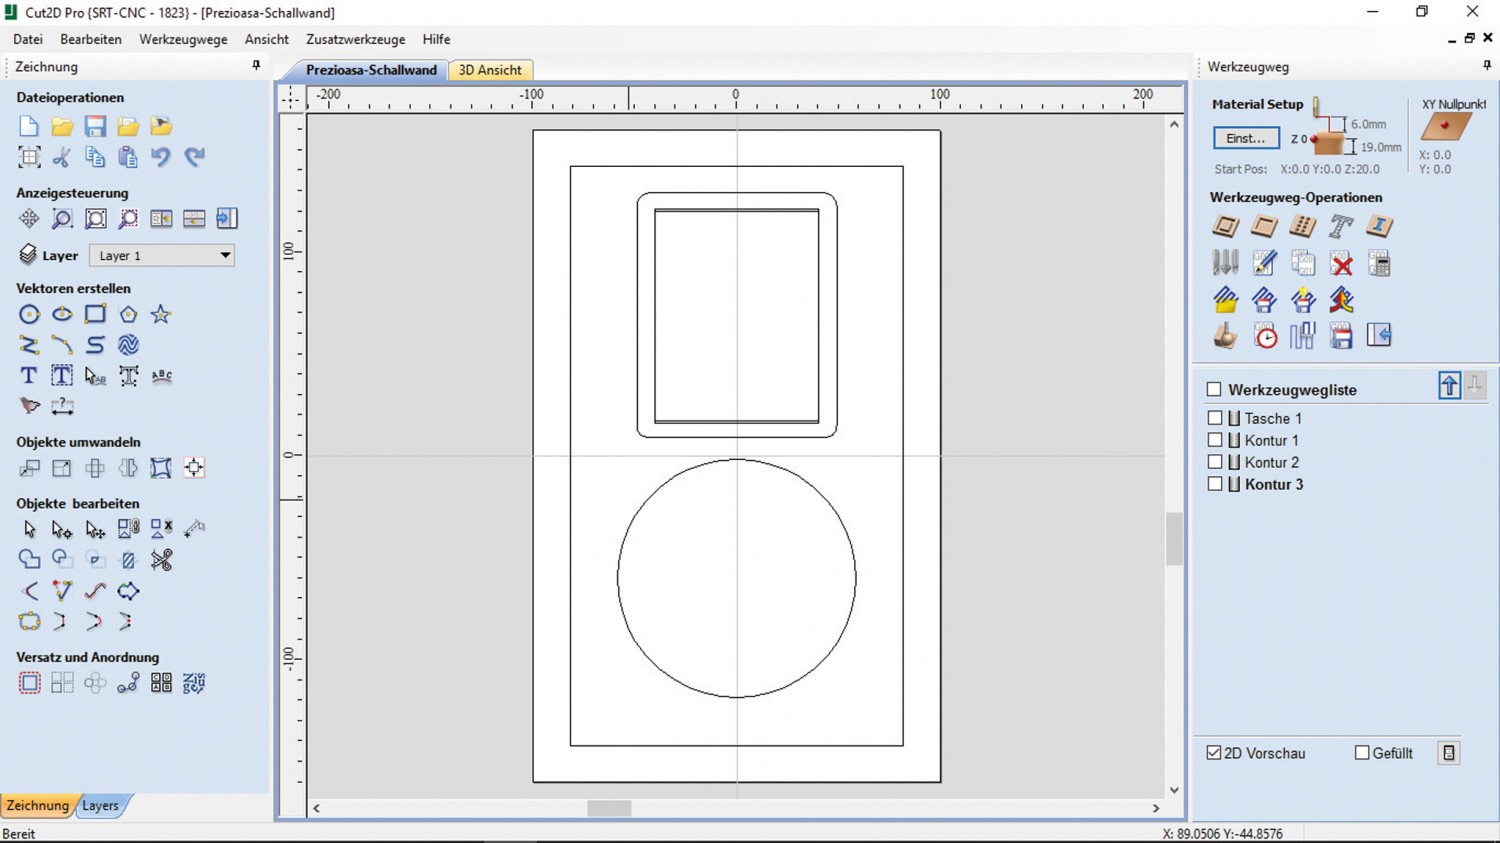Viewport: 1500px width, 843px height.
Task: Check the Kontur 3 toolpath checkbox
Action: 1215,484
